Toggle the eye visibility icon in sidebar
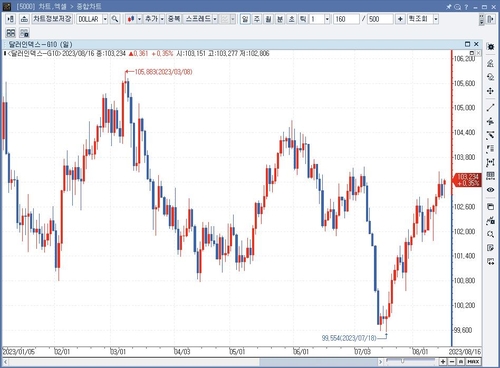Viewport: 500px width, 368px height. pyautogui.click(x=490, y=190)
